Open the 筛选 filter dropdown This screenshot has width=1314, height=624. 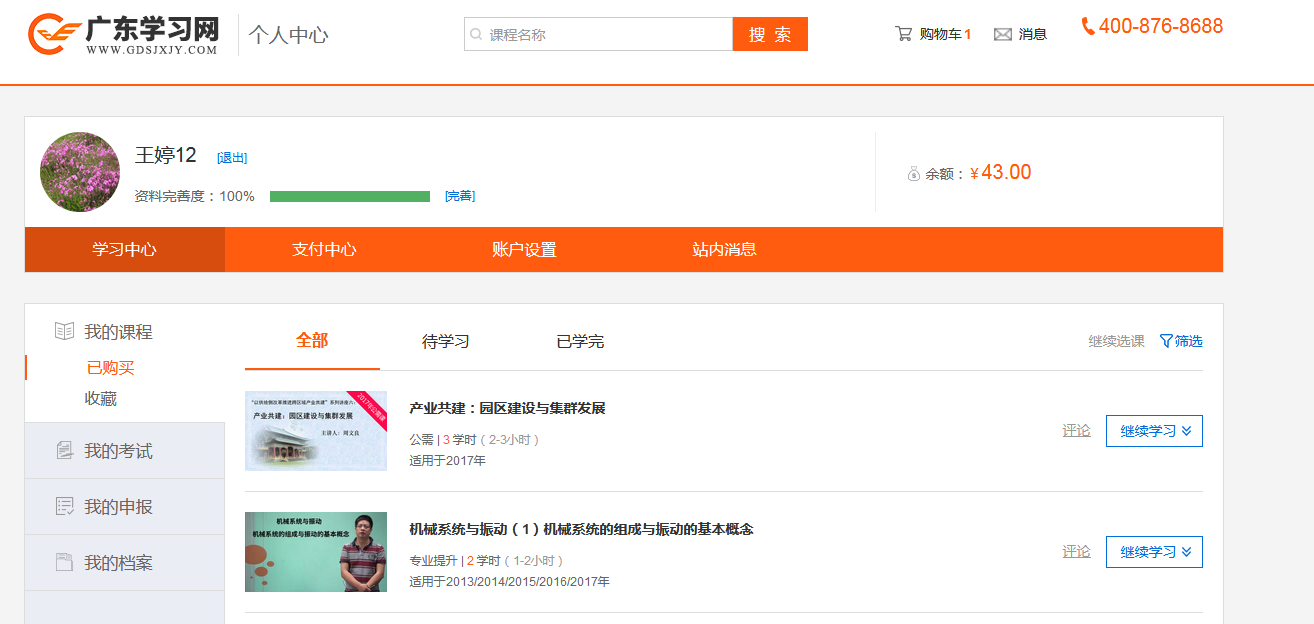click(x=1181, y=341)
